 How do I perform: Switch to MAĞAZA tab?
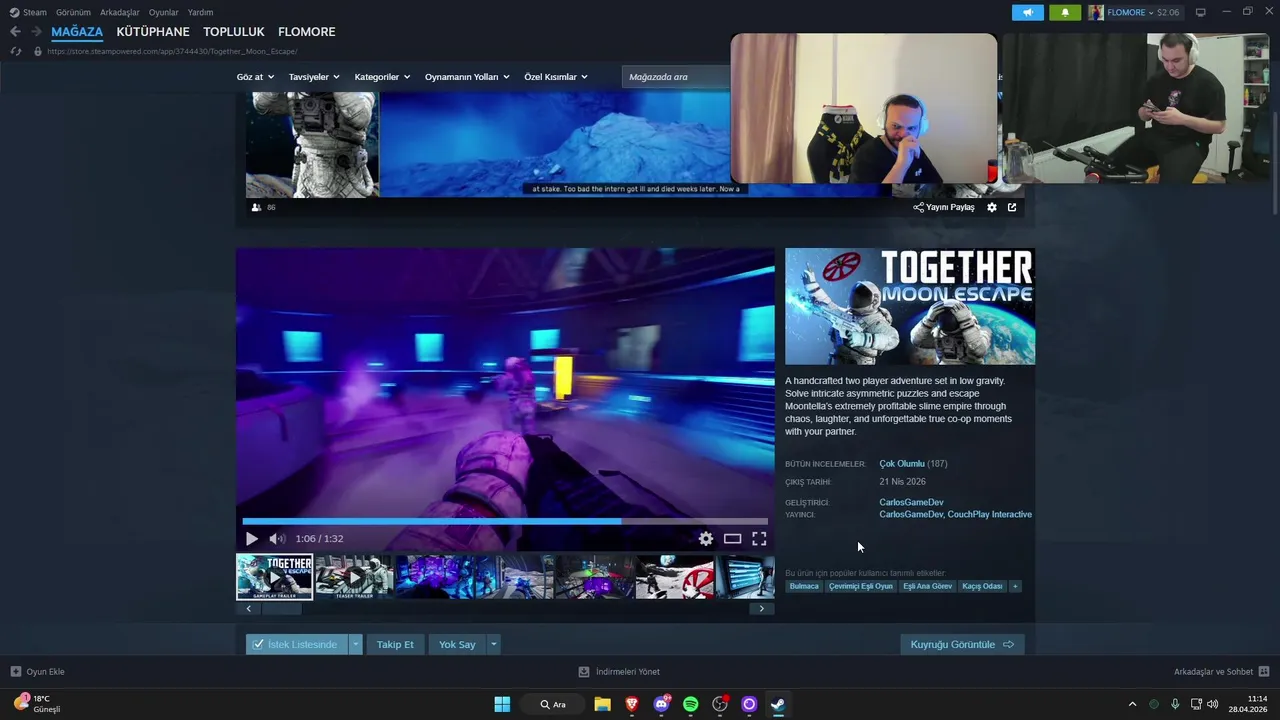(x=77, y=32)
